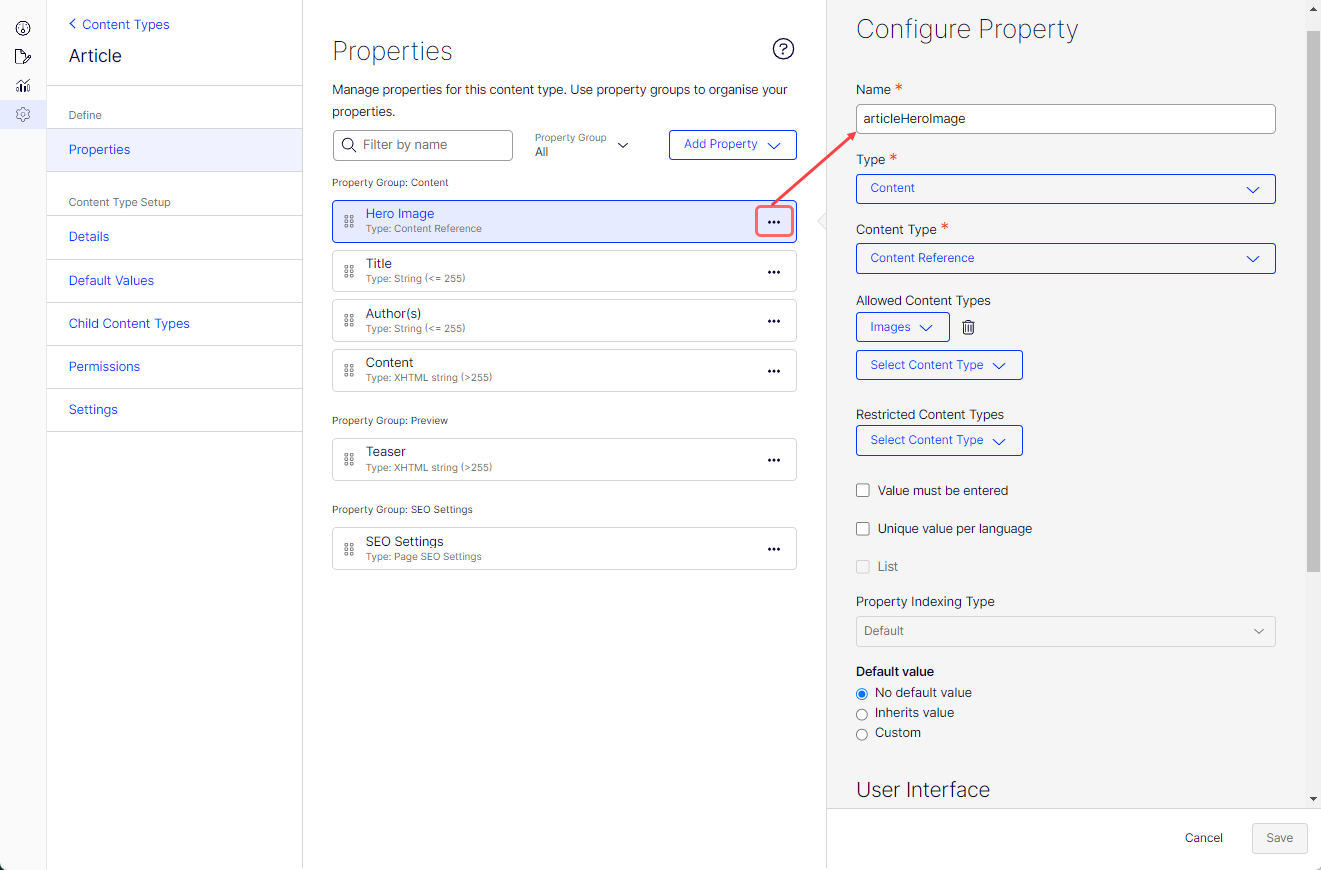This screenshot has height=870, width=1321.
Task: Open the Property Indexing Type dropdown
Action: pos(1066,631)
